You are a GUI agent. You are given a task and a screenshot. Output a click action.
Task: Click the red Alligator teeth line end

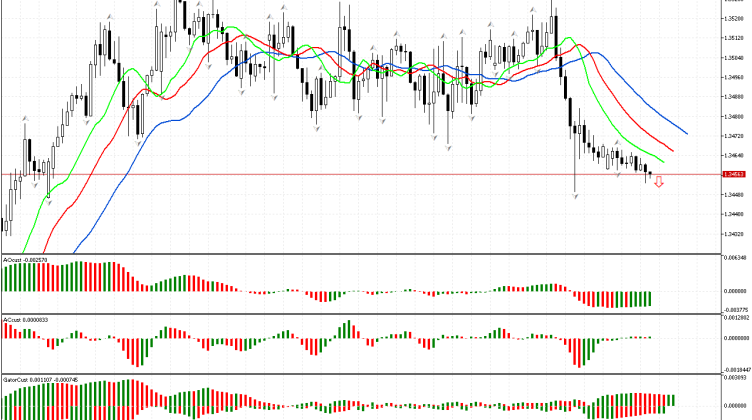[x=672, y=151]
